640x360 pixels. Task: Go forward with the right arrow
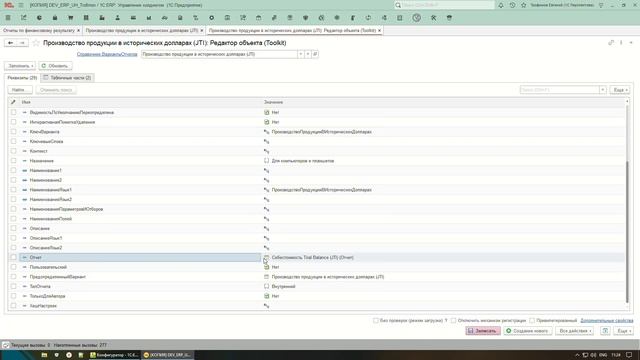click(x=22, y=43)
